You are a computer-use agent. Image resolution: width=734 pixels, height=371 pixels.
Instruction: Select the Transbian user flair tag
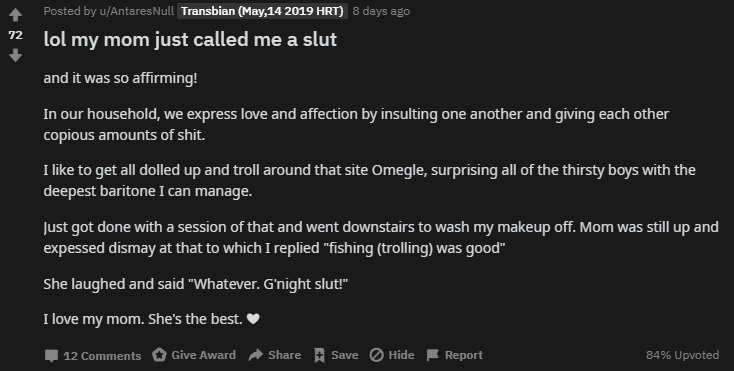tap(262, 11)
